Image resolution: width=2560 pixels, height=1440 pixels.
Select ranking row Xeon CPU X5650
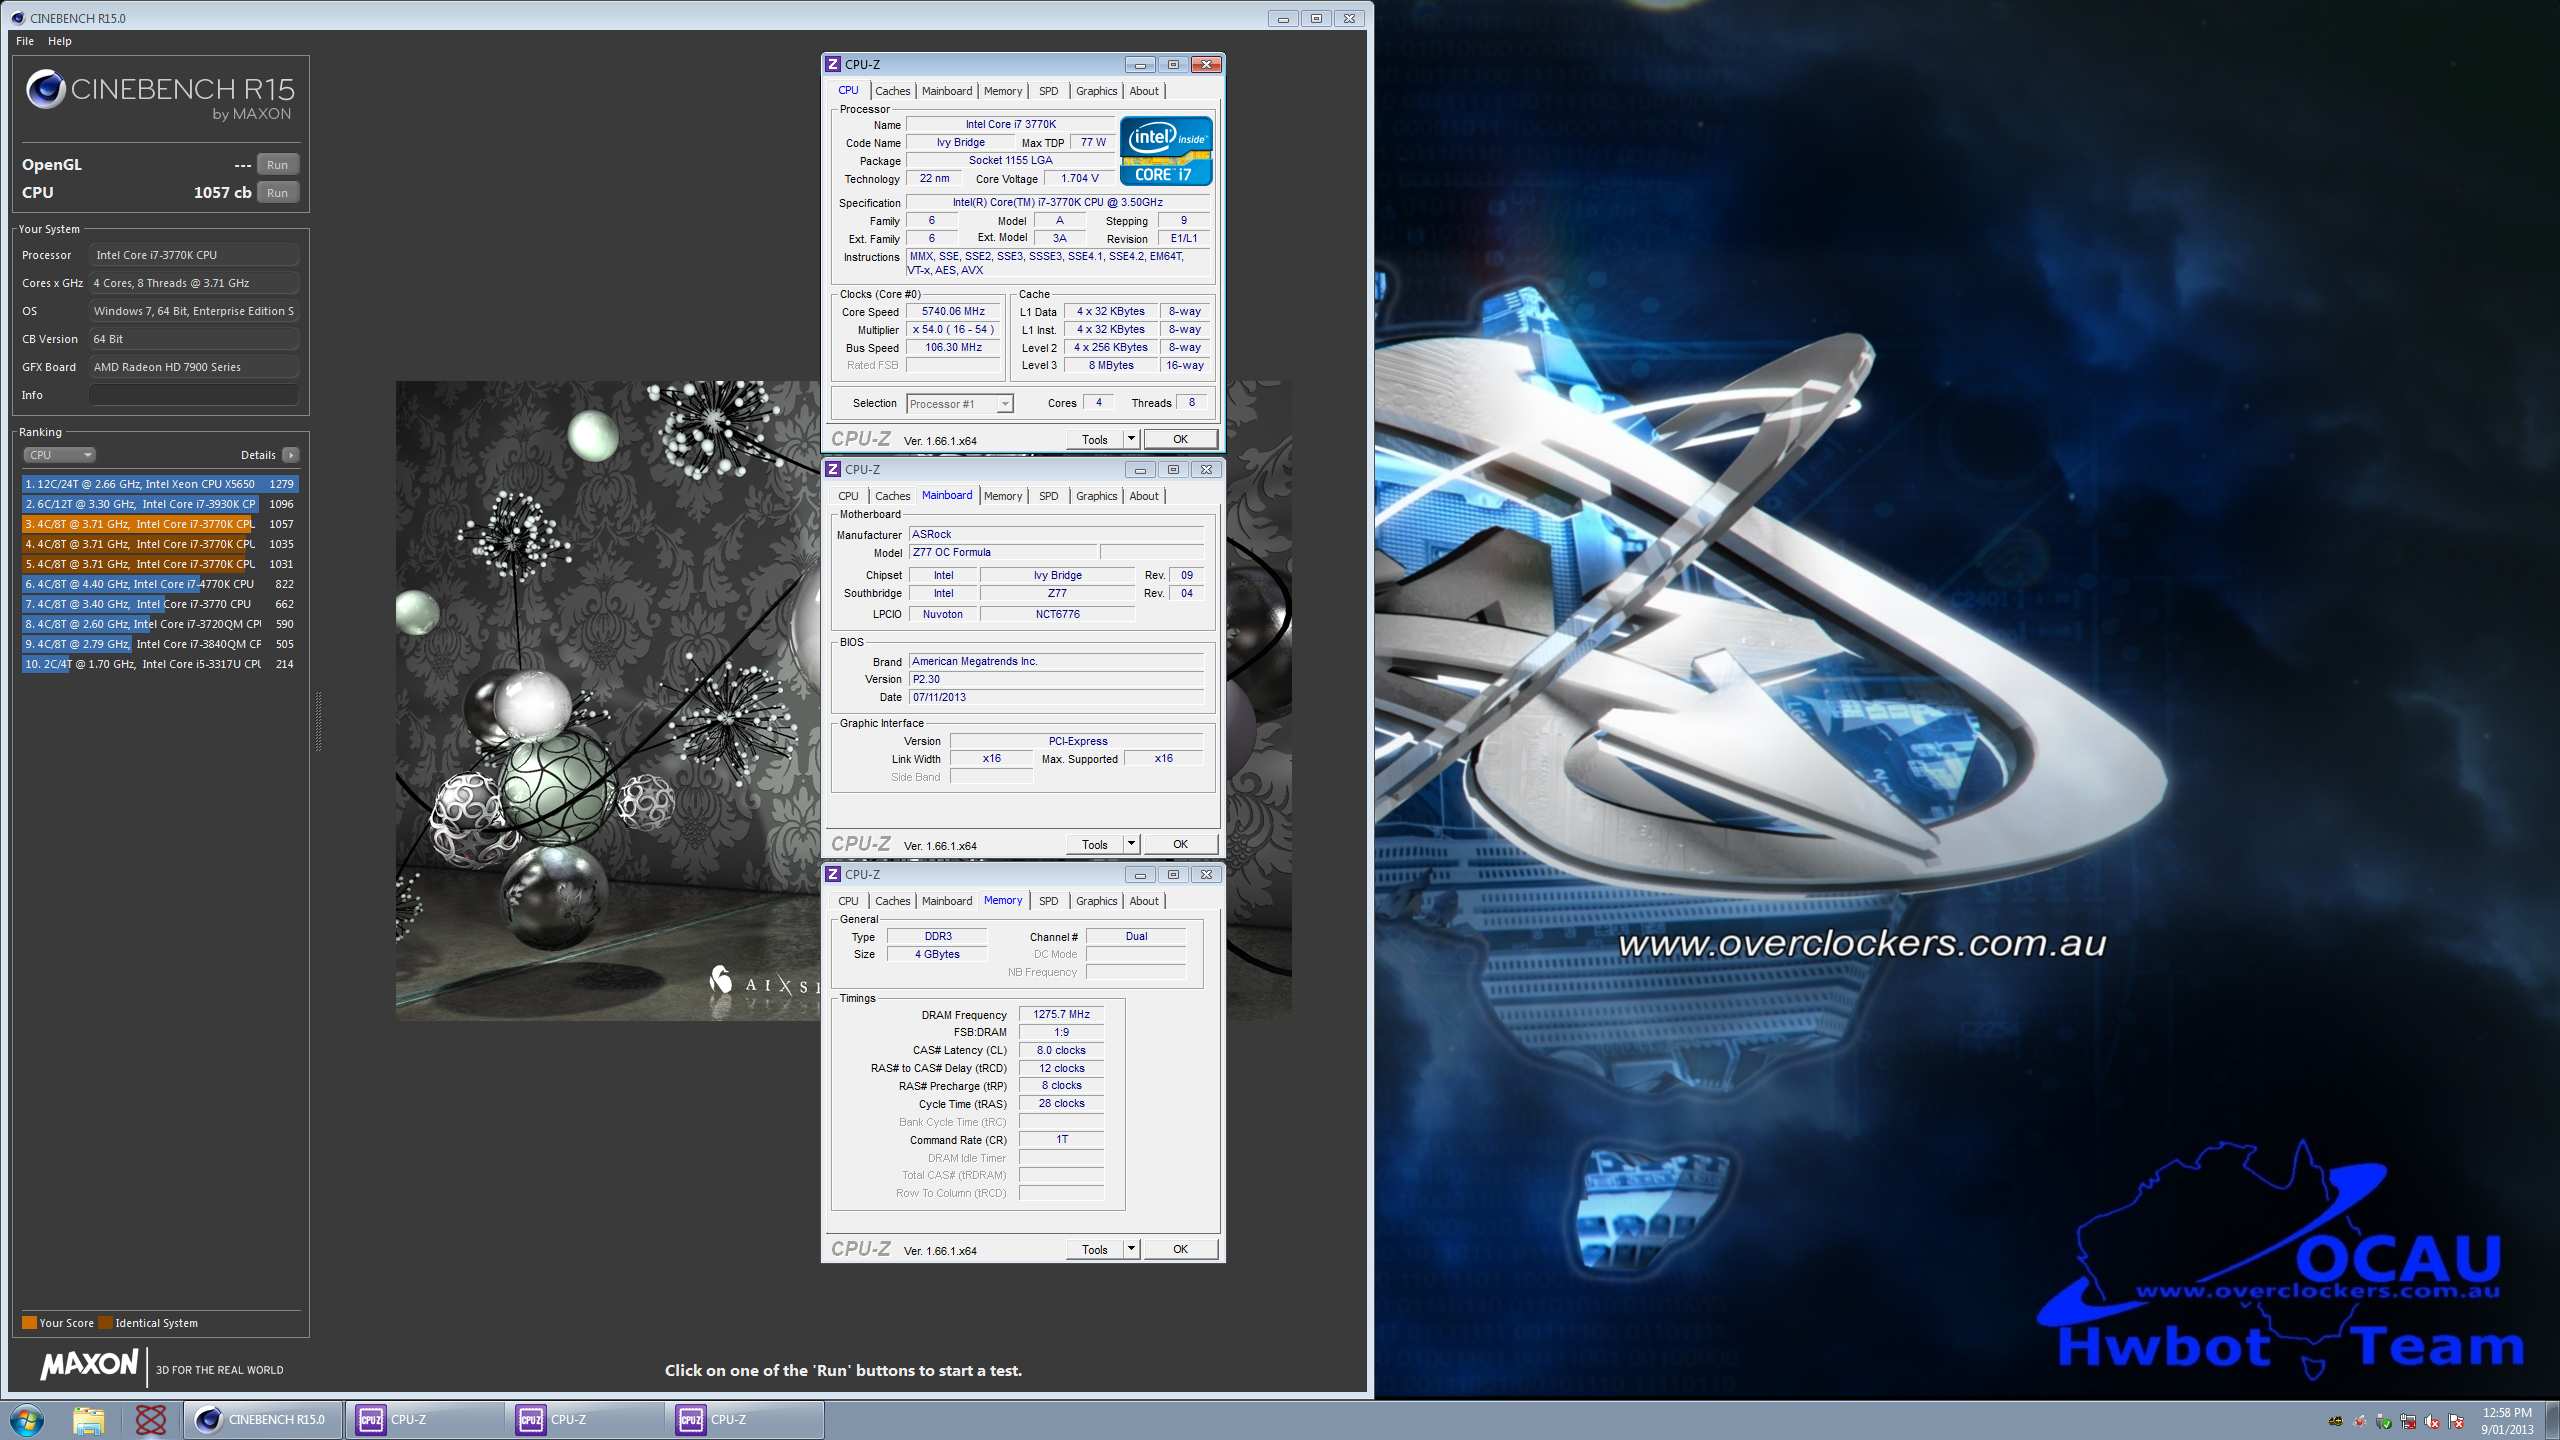tap(160, 484)
